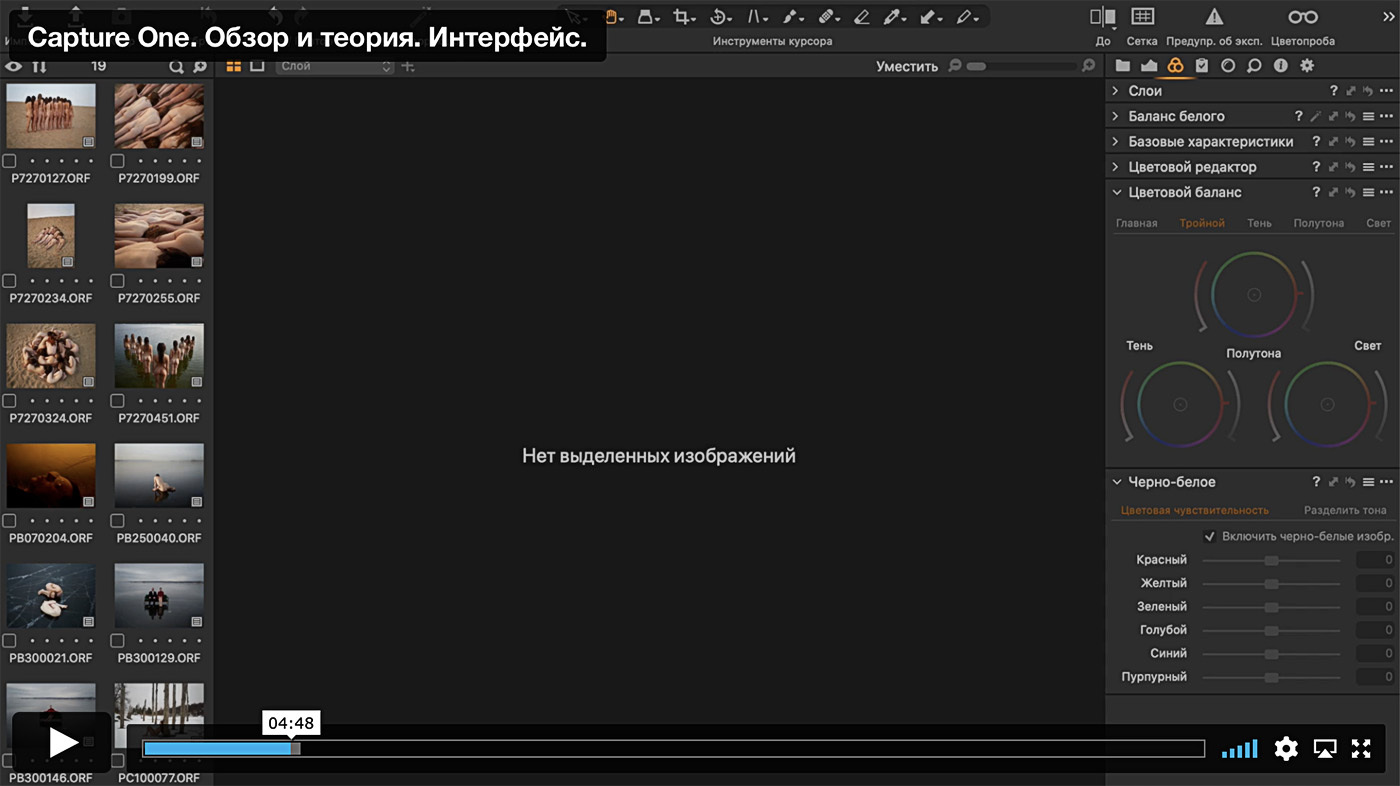The height and width of the screenshot is (786, 1400).
Task: Open Баланс белого help question mark
Action: point(1299,116)
